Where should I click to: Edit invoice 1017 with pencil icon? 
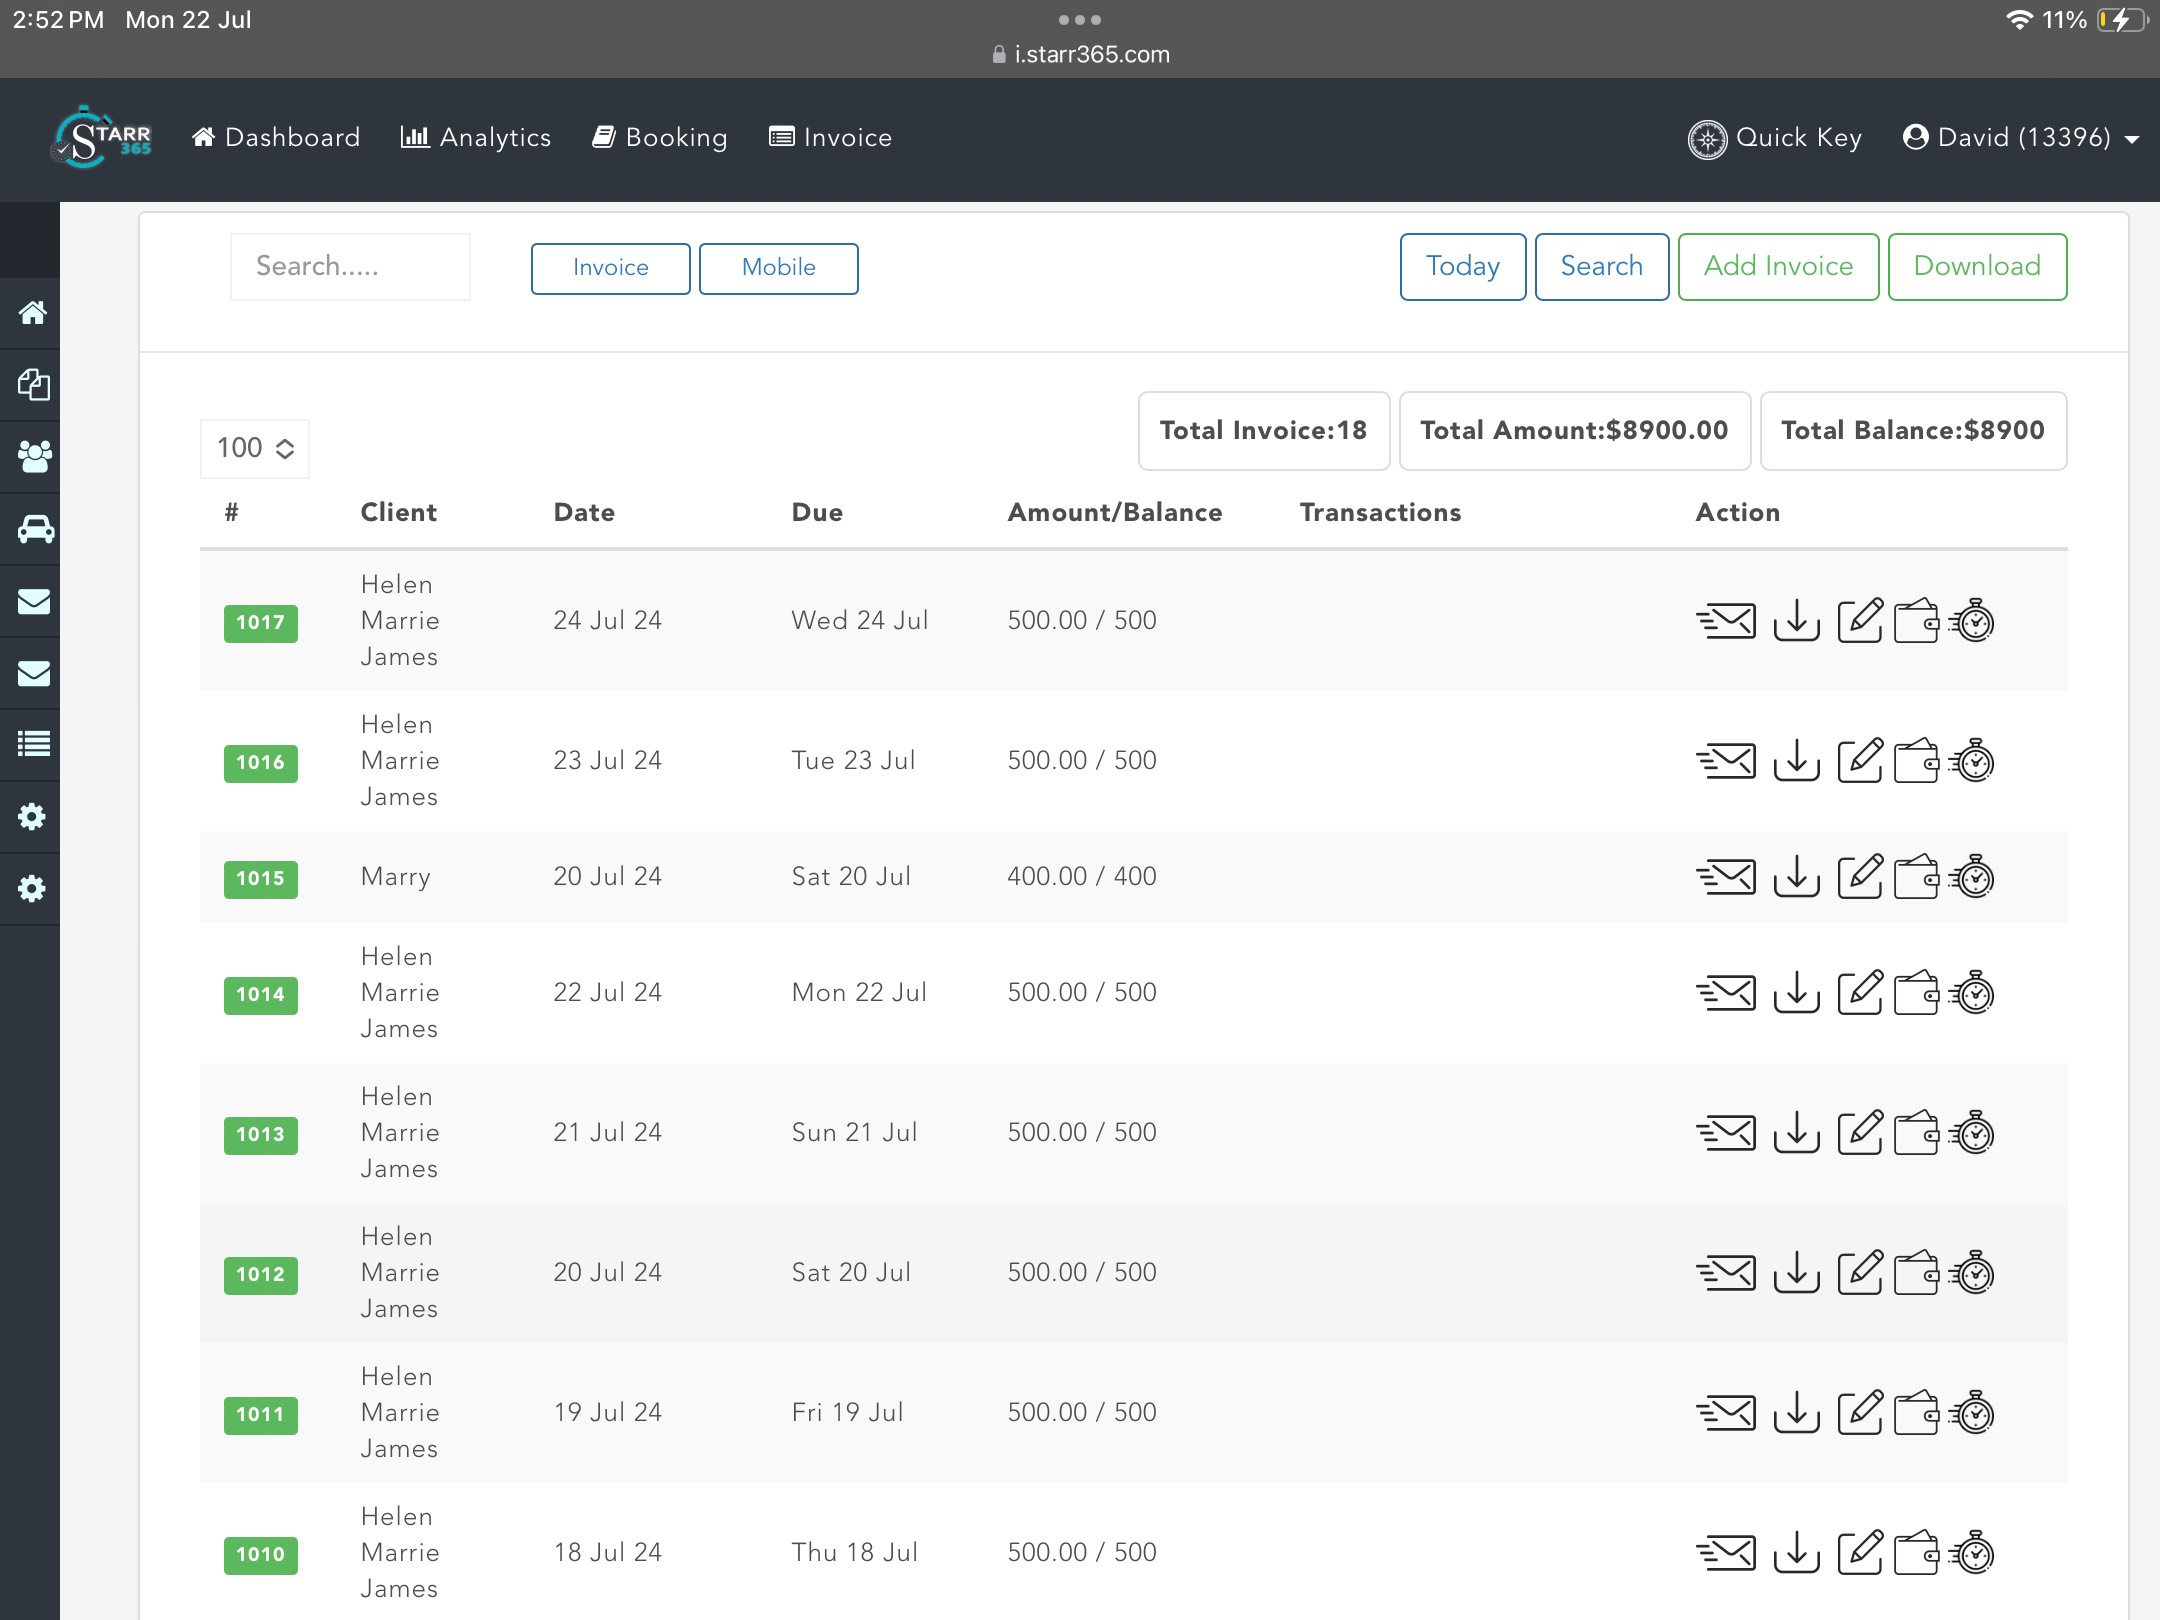pyautogui.click(x=1860, y=621)
